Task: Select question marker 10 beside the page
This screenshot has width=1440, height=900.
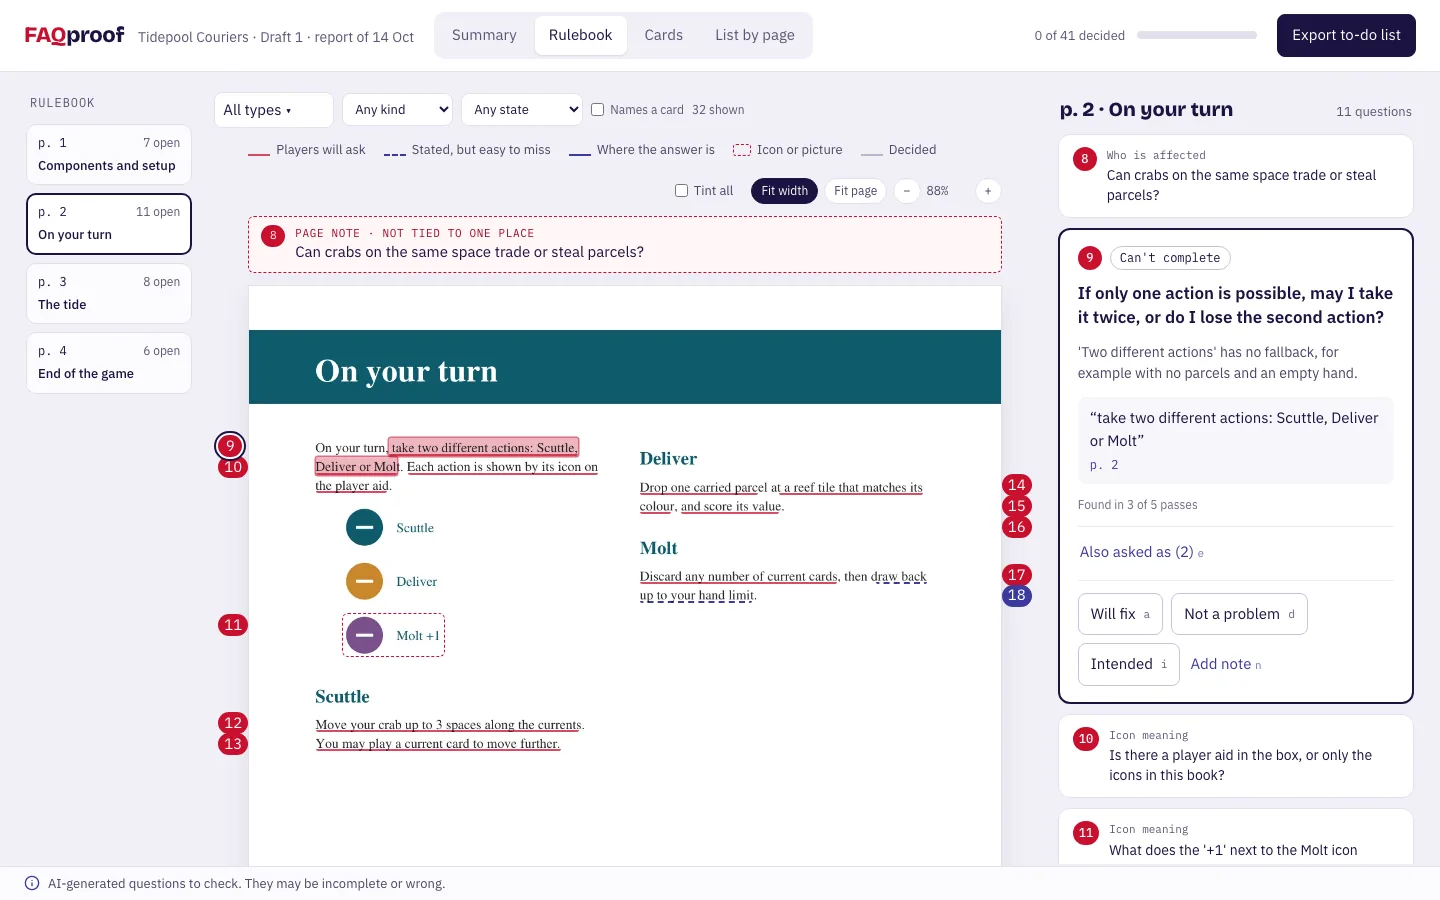Action: (x=233, y=467)
